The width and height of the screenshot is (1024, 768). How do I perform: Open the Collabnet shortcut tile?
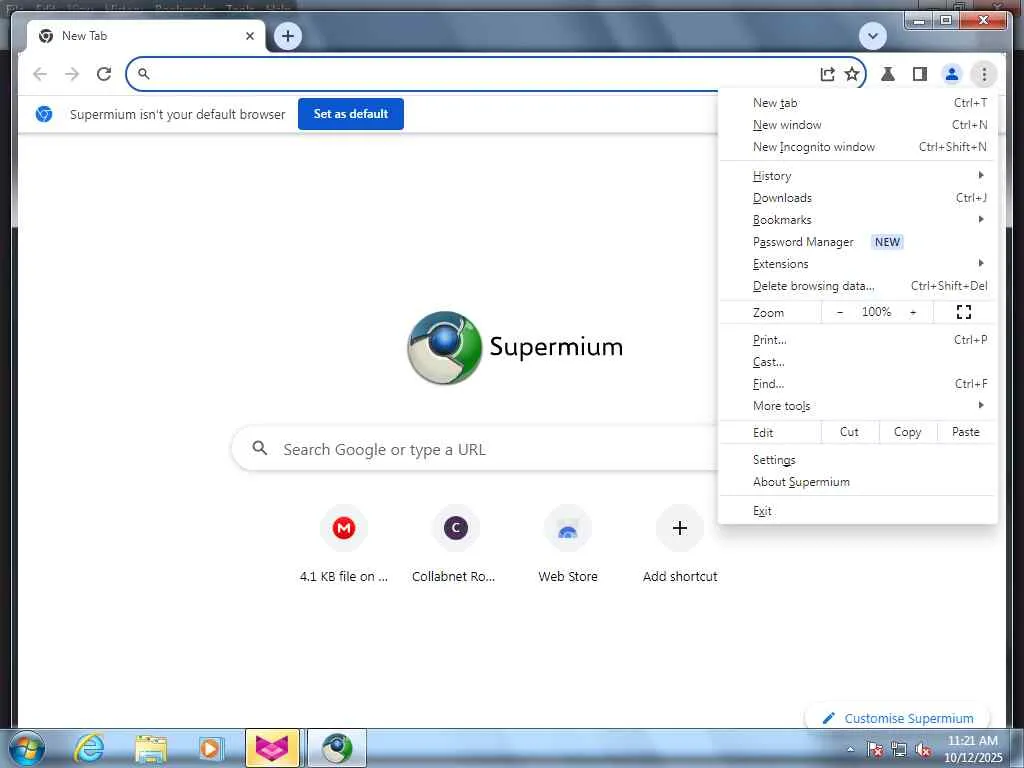[455, 542]
